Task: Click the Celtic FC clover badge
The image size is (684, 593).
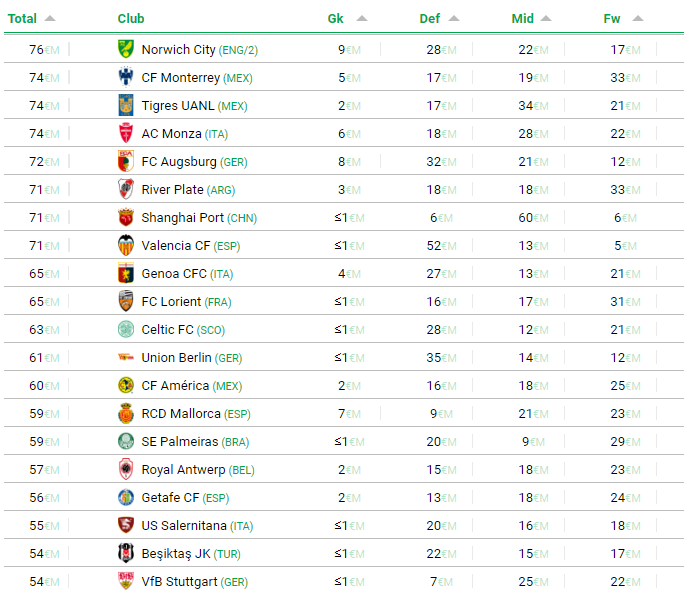Action: pos(126,329)
